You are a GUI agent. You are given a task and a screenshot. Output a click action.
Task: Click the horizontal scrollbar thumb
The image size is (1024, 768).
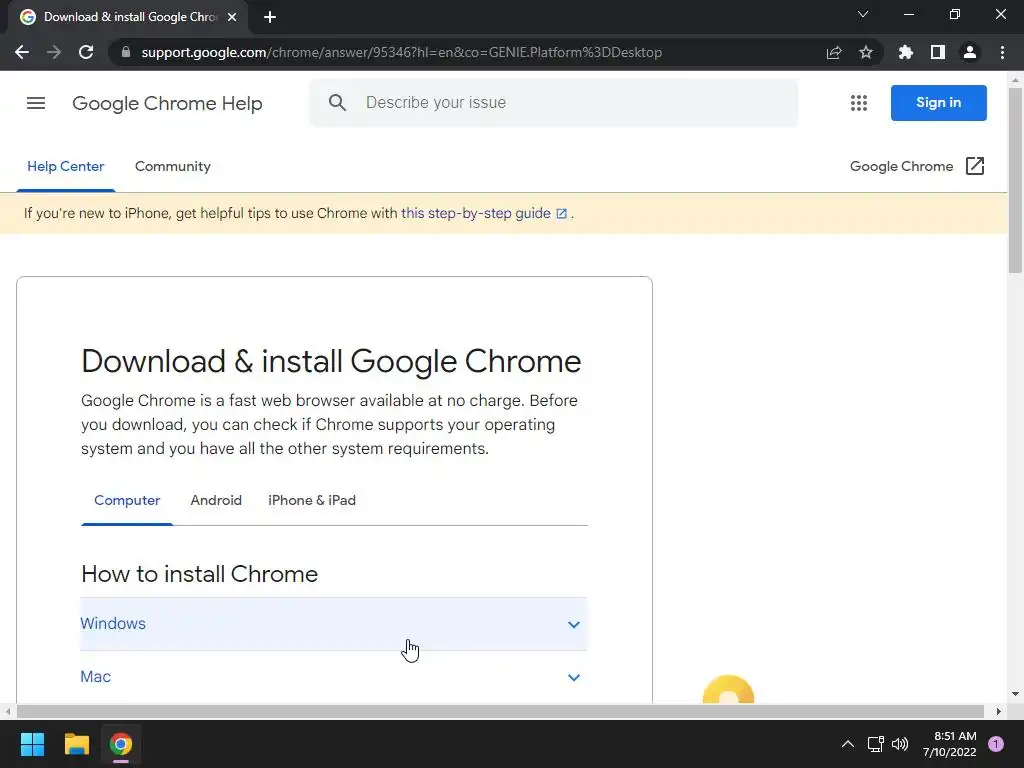tap(500, 711)
